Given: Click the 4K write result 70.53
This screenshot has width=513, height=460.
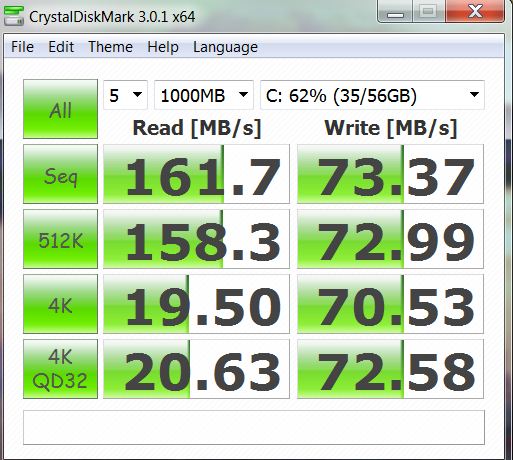Looking at the screenshot, I should (390, 304).
